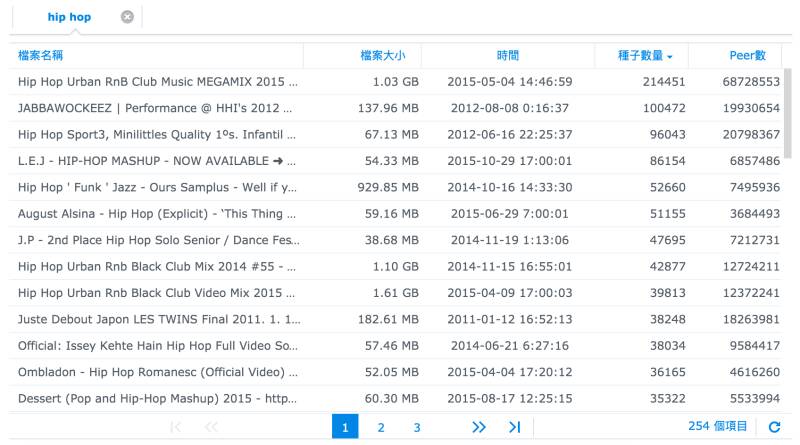Go to page 3
Image resolution: width=800 pixels, height=445 pixels.
coord(417,427)
